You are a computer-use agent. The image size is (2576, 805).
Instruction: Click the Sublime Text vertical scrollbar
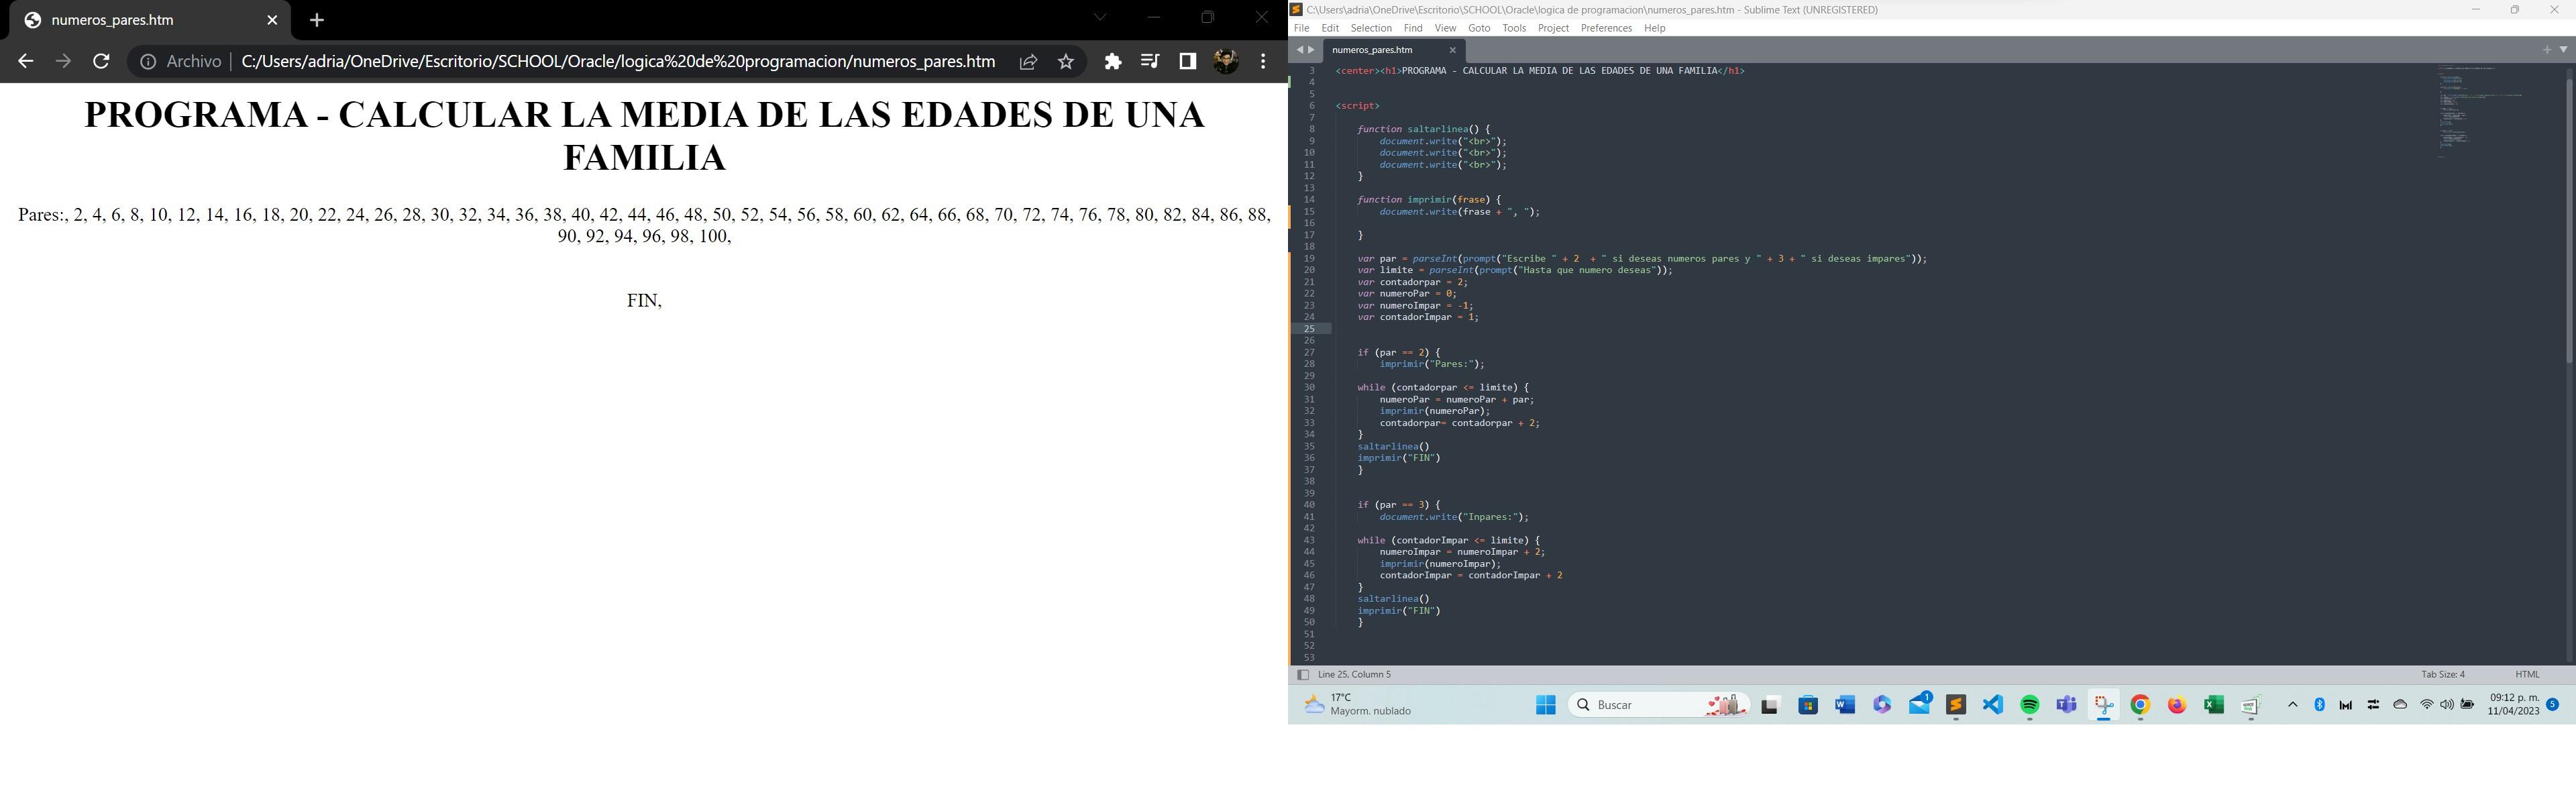2569,220
